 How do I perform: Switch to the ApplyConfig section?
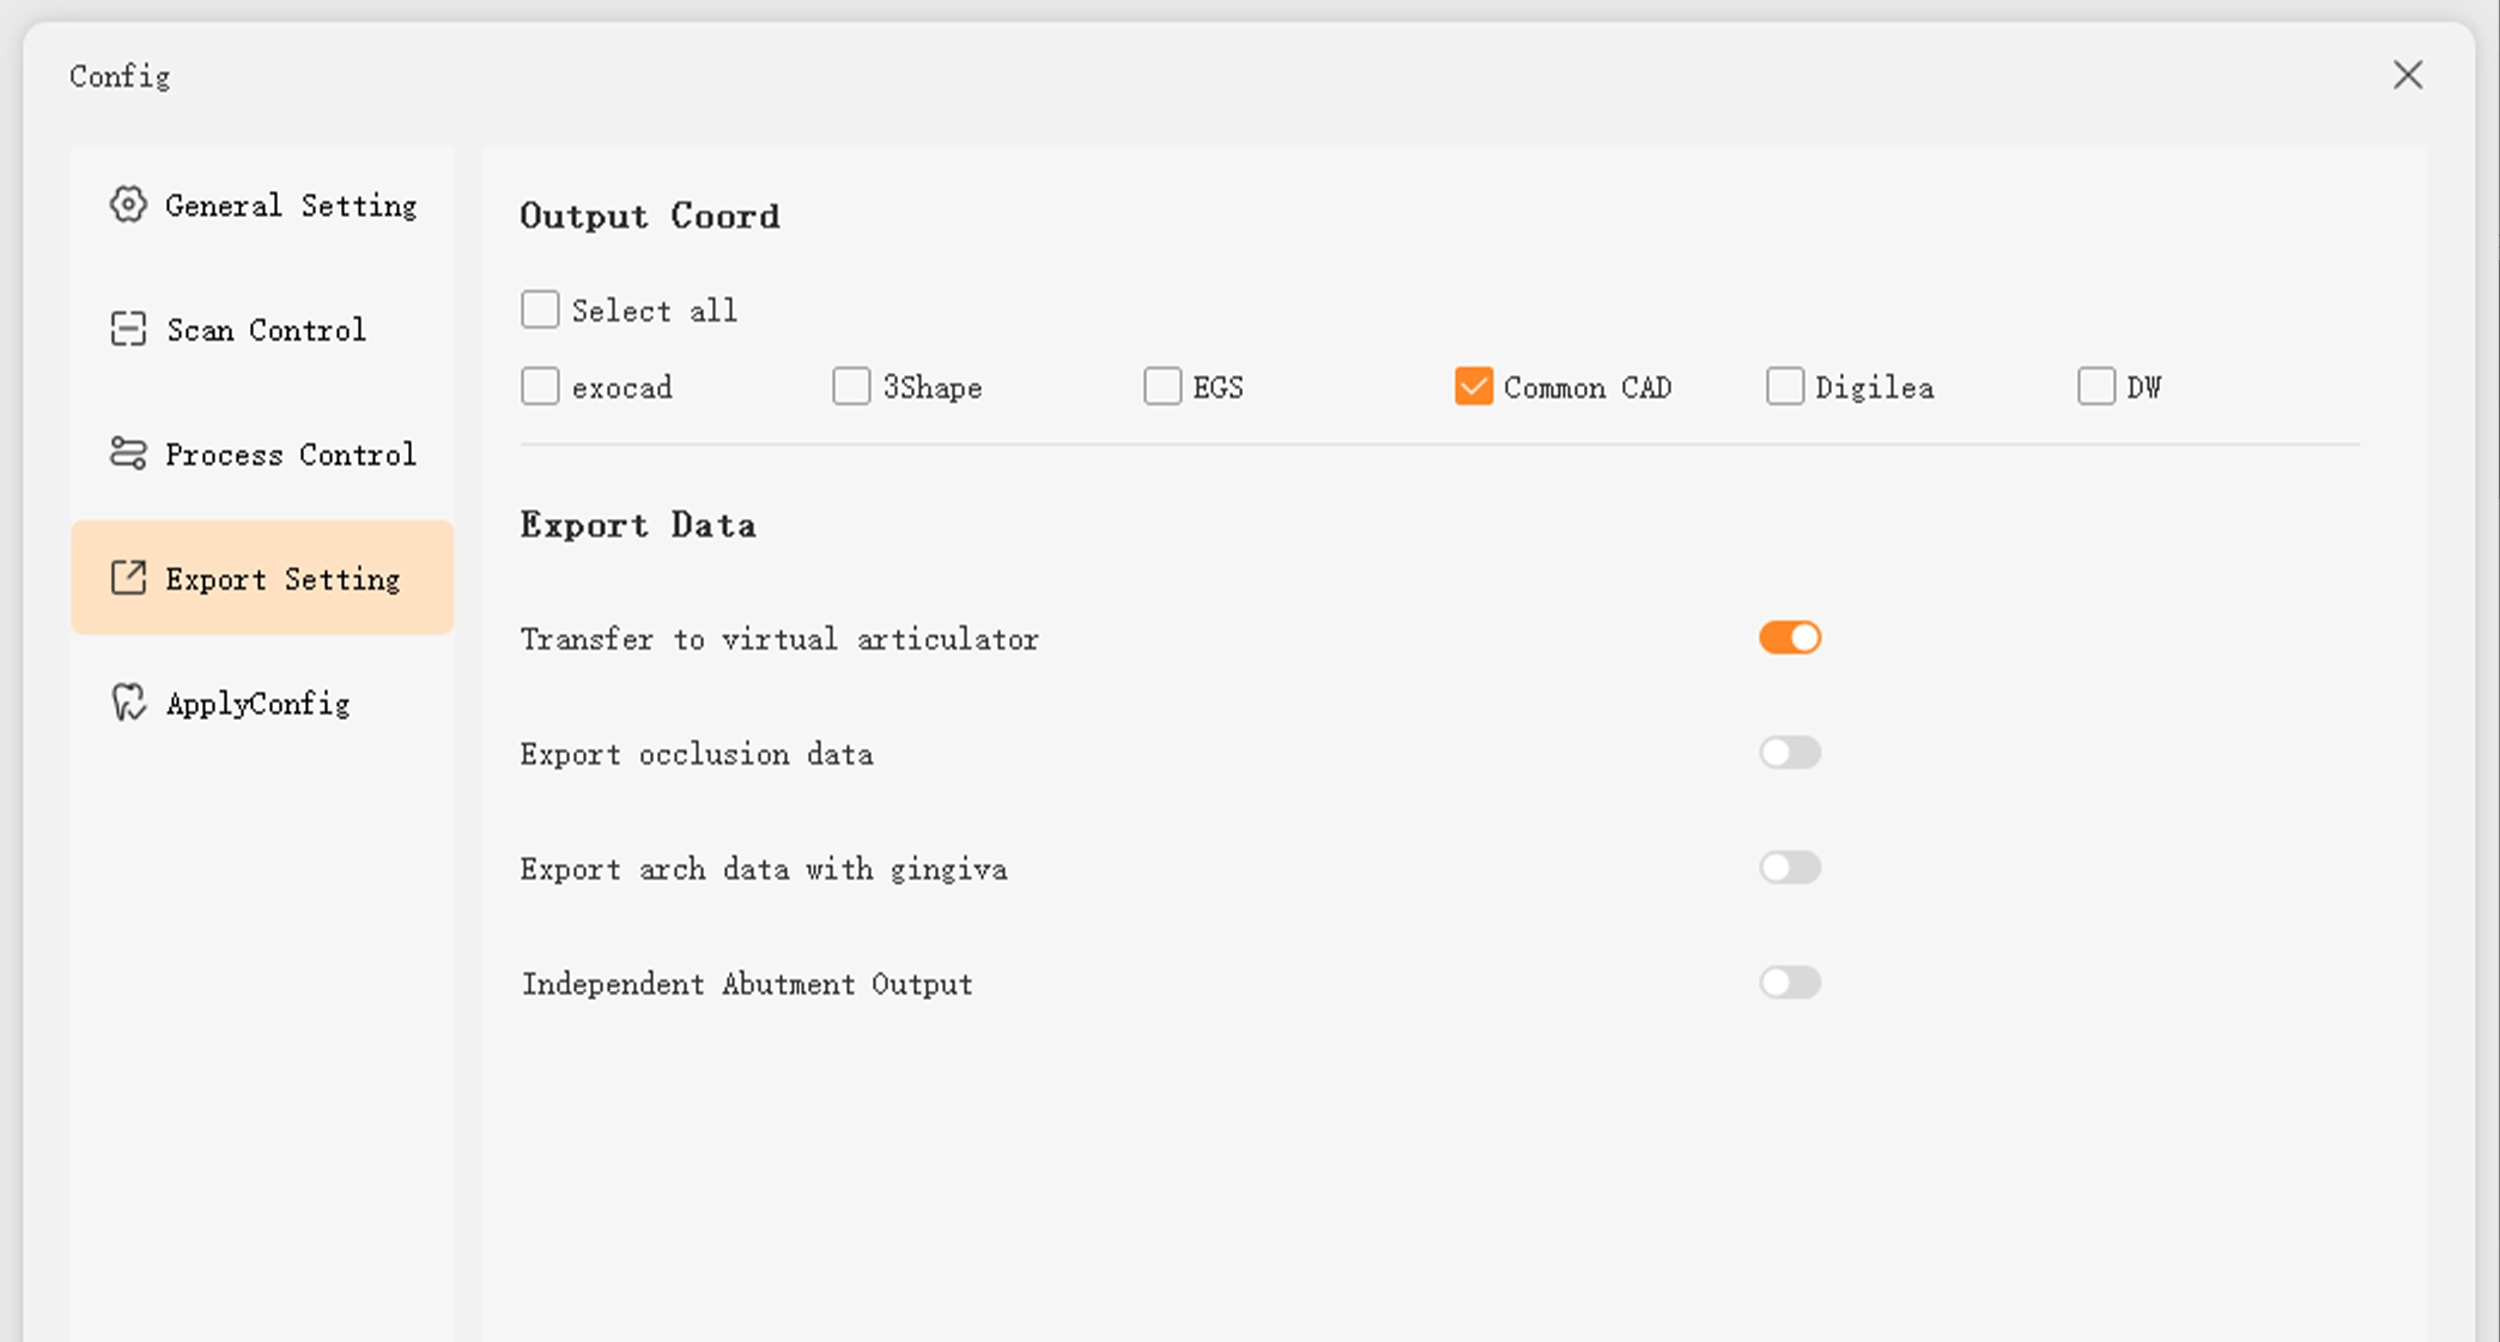258,704
